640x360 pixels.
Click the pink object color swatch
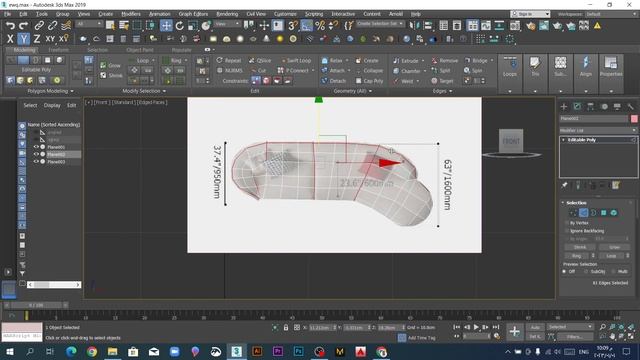point(634,118)
